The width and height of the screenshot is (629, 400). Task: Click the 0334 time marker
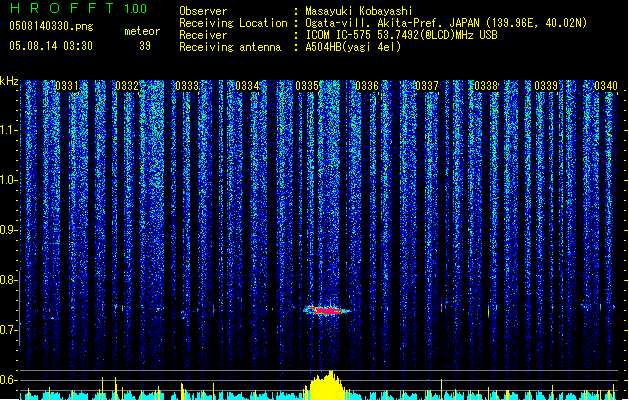pyautogui.click(x=247, y=85)
